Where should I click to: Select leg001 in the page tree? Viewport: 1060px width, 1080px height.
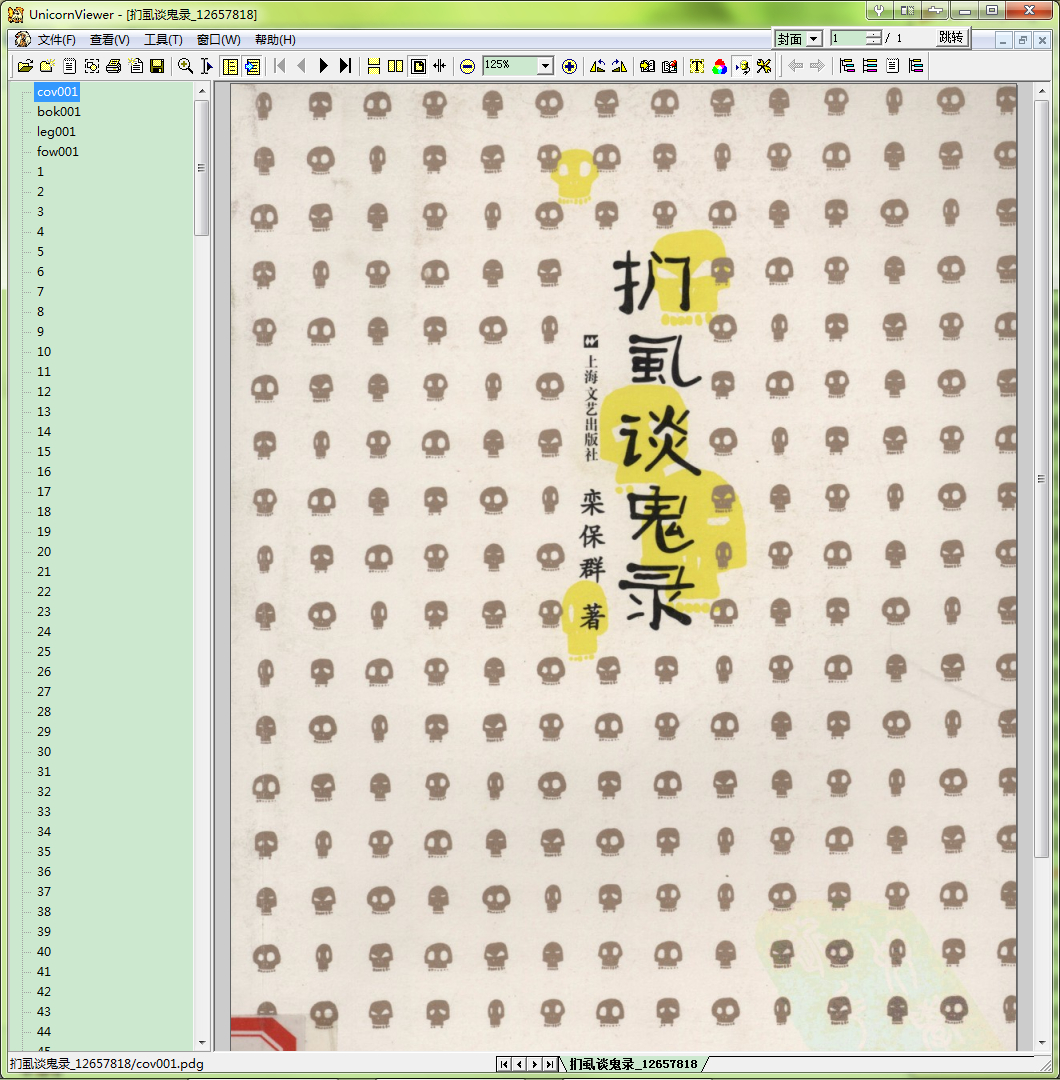(x=56, y=132)
